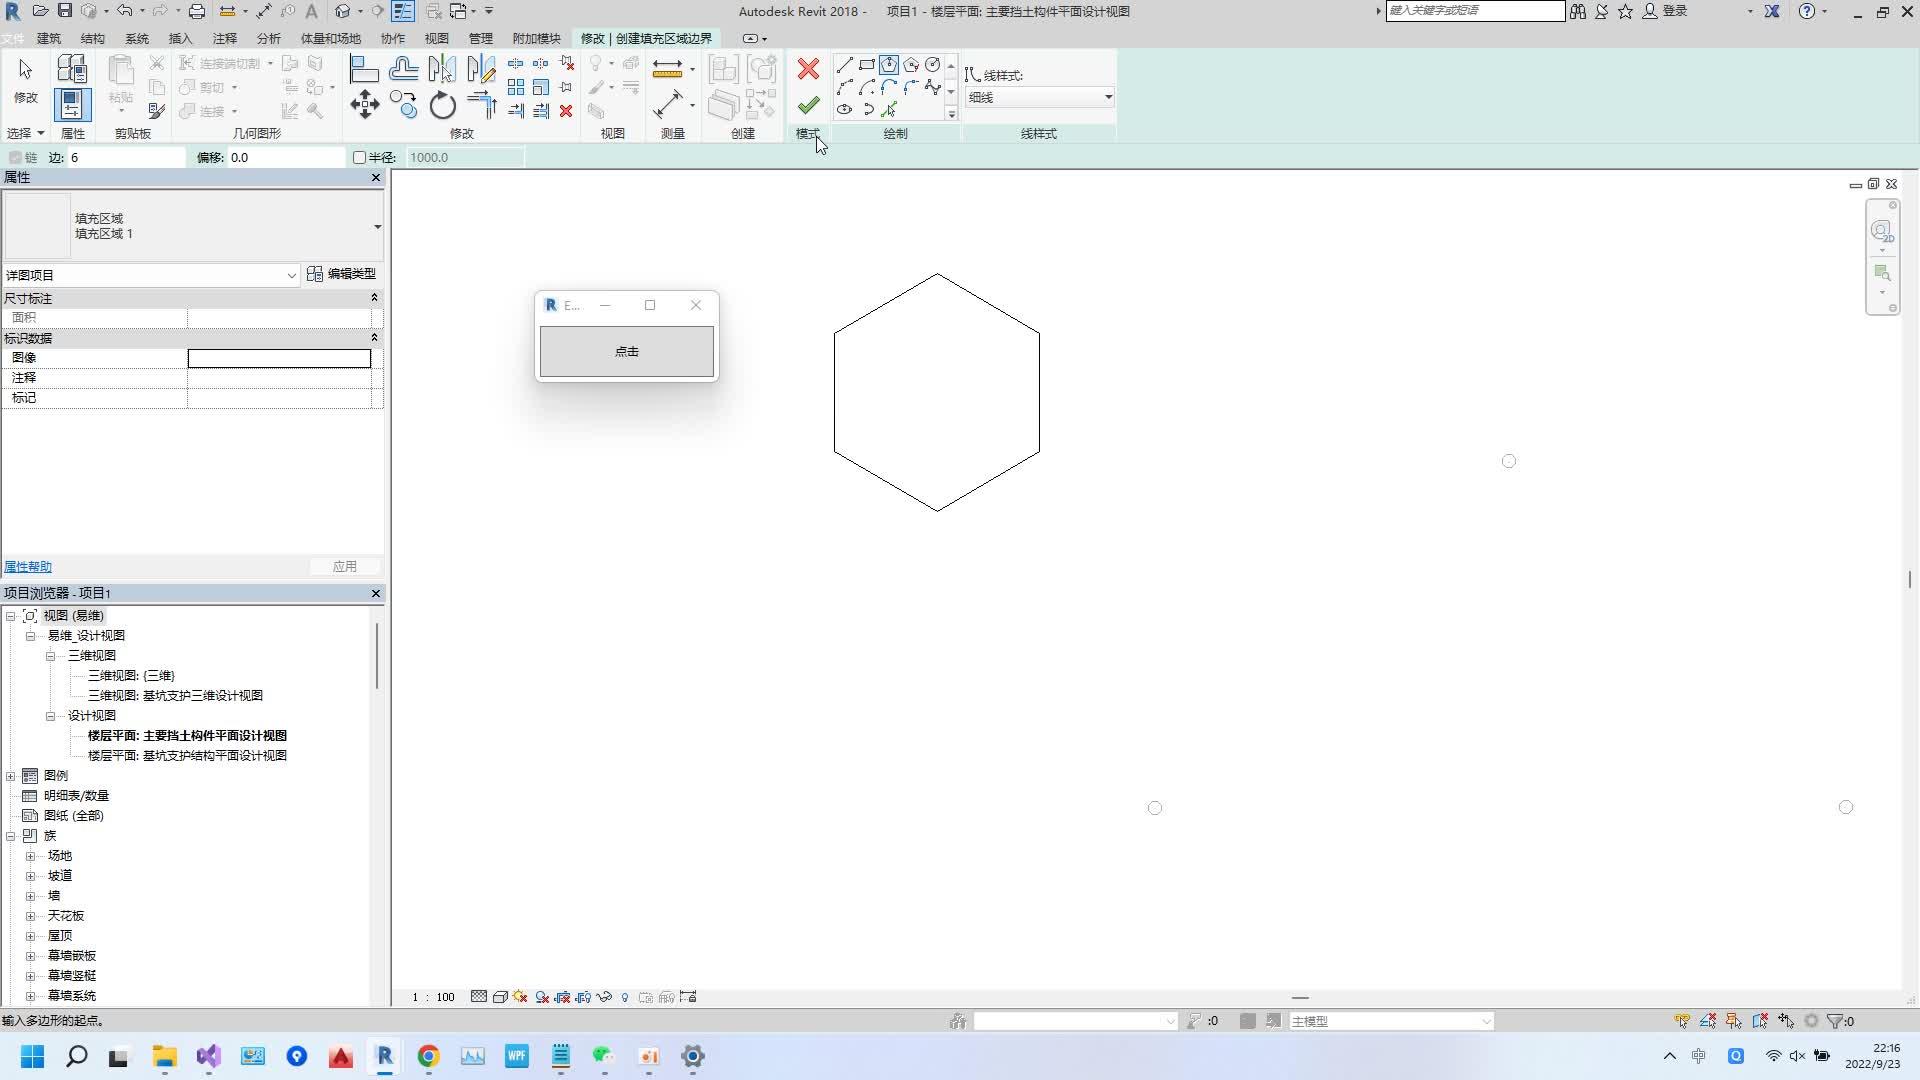Open Chrome from the Windows taskbar
The height and width of the screenshot is (1080, 1920).
pyautogui.click(x=428, y=1056)
